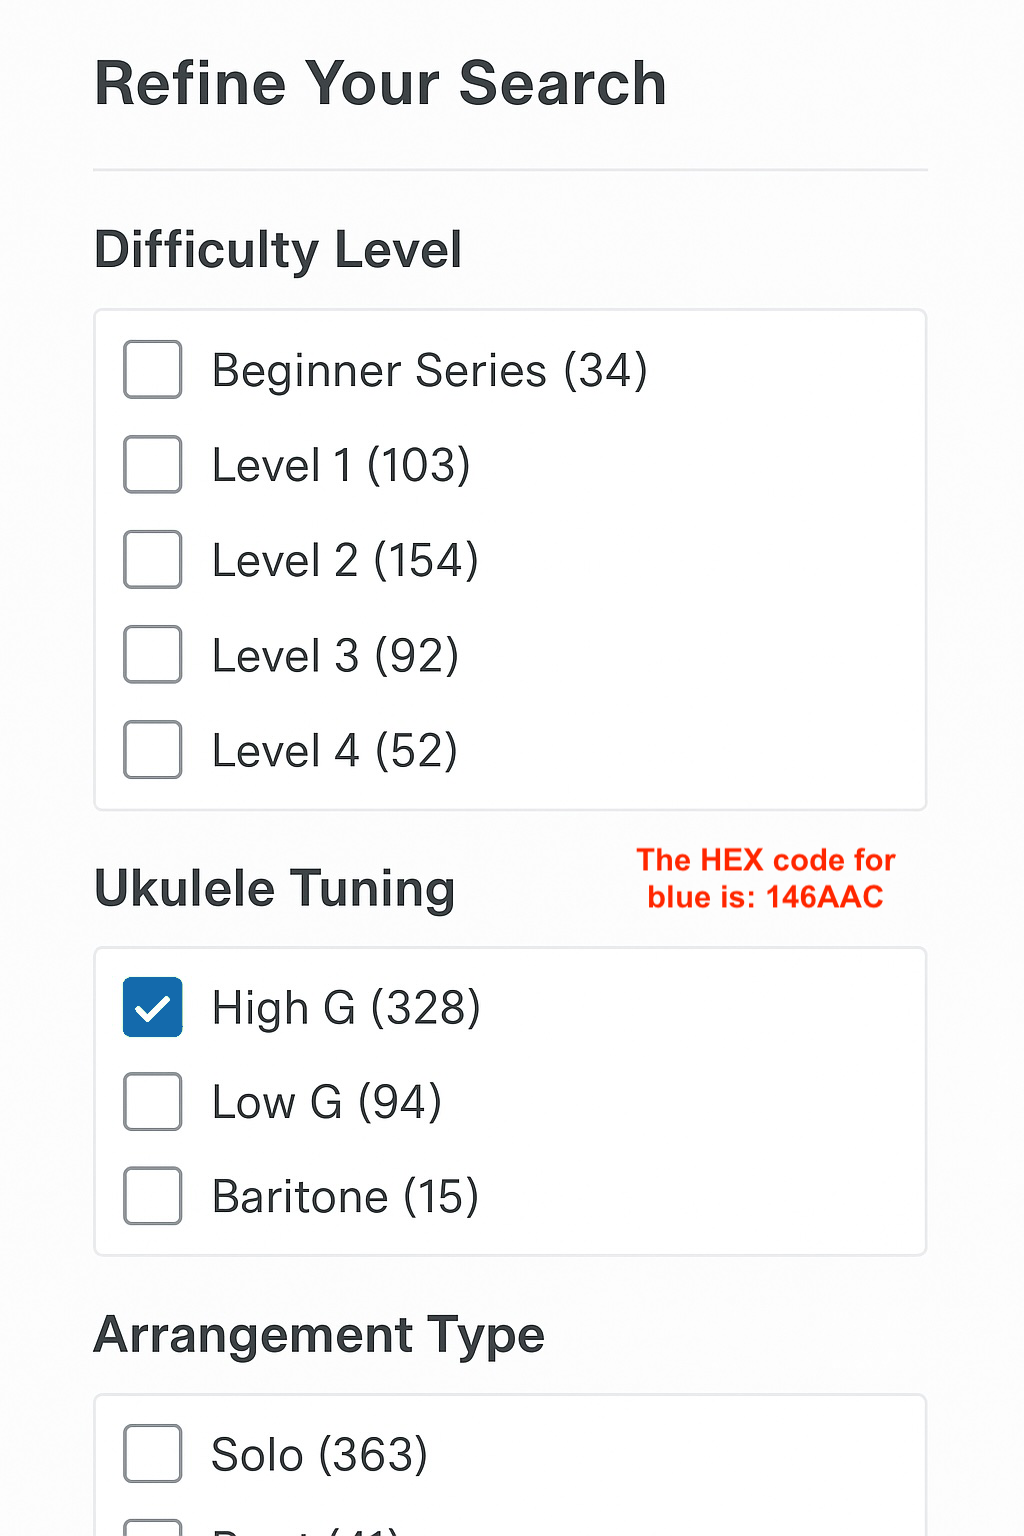Select the Level 2 (154) filter
The image size is (1024, 1536).
[x=152, y=559]
